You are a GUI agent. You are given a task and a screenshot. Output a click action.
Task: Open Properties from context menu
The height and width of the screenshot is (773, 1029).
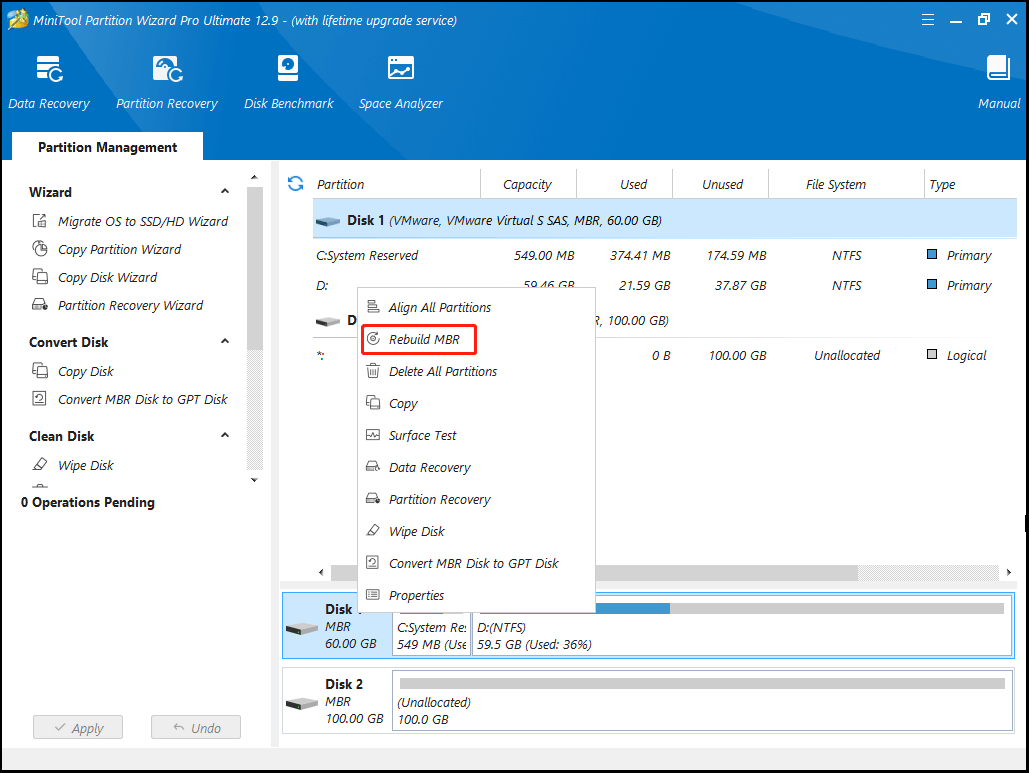click(476, 595)
